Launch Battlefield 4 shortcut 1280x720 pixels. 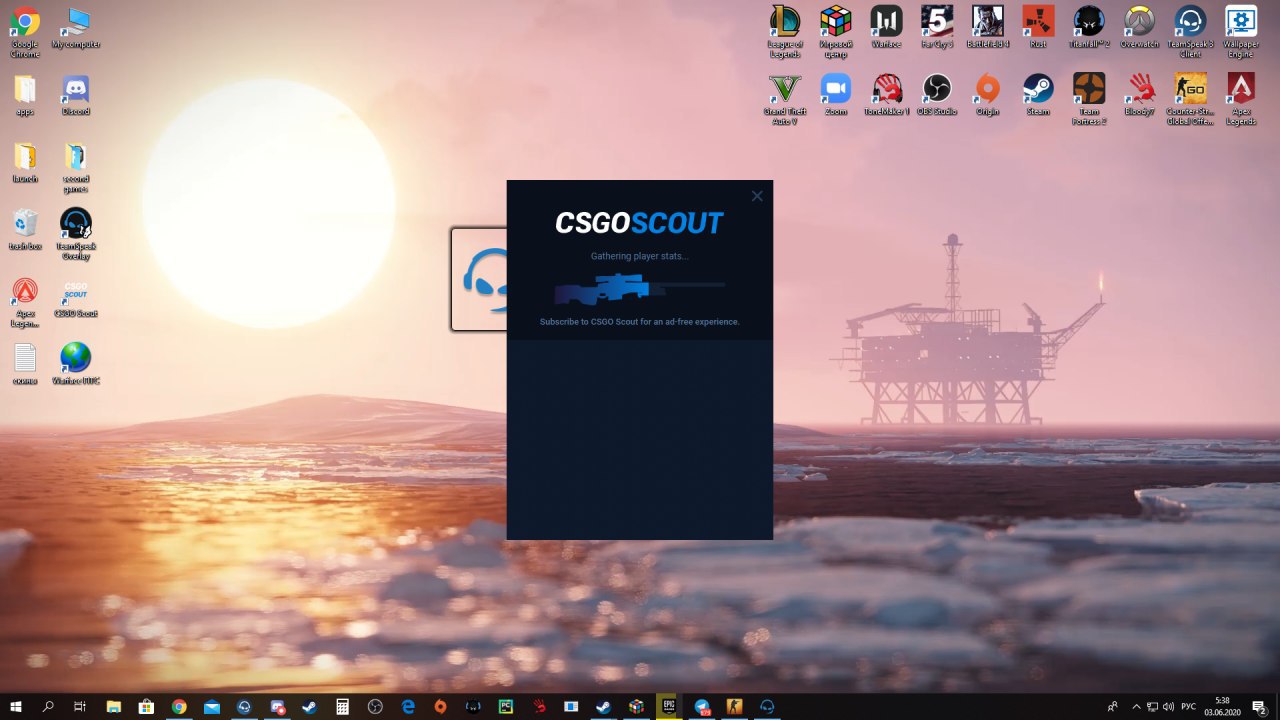pyautogui.click(x=988, y=28)
